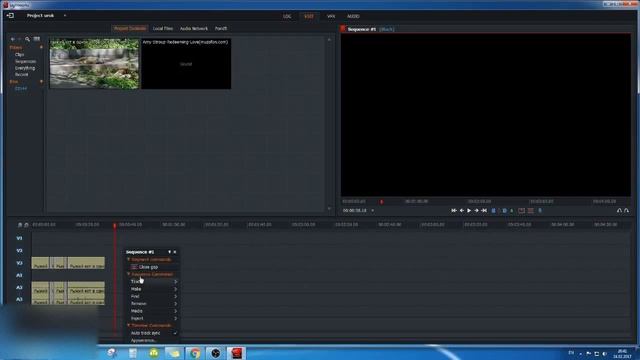Open the folder icon in taskbar
This screenshot has width=640, height=360.
(x=174, y=353)
